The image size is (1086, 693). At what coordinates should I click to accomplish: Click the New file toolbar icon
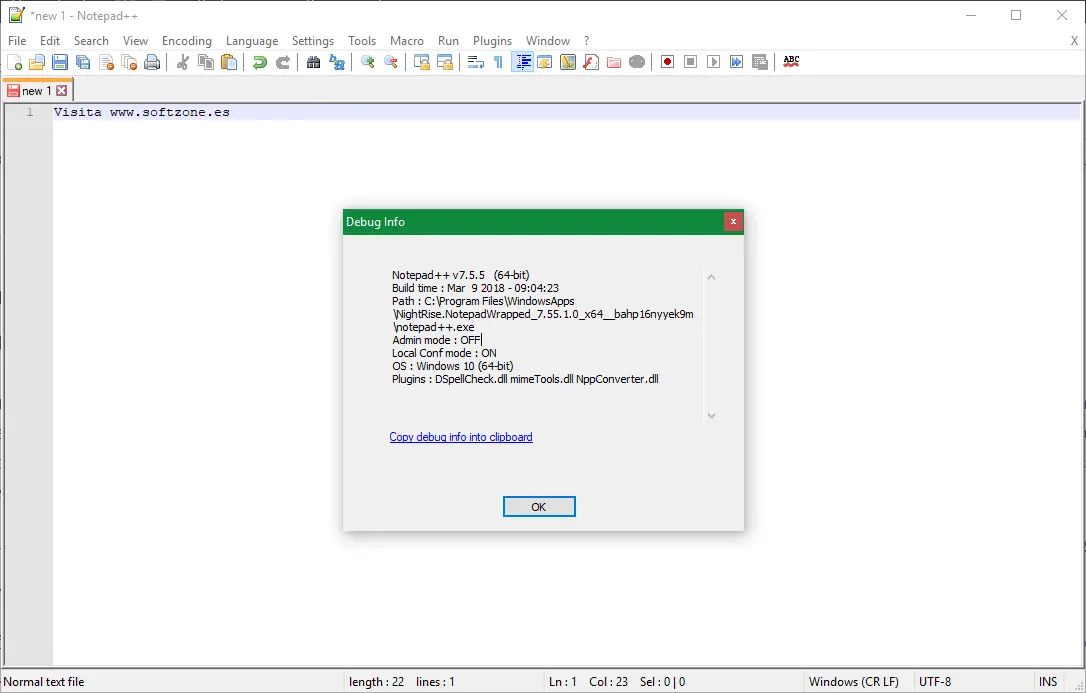(14, 62)
